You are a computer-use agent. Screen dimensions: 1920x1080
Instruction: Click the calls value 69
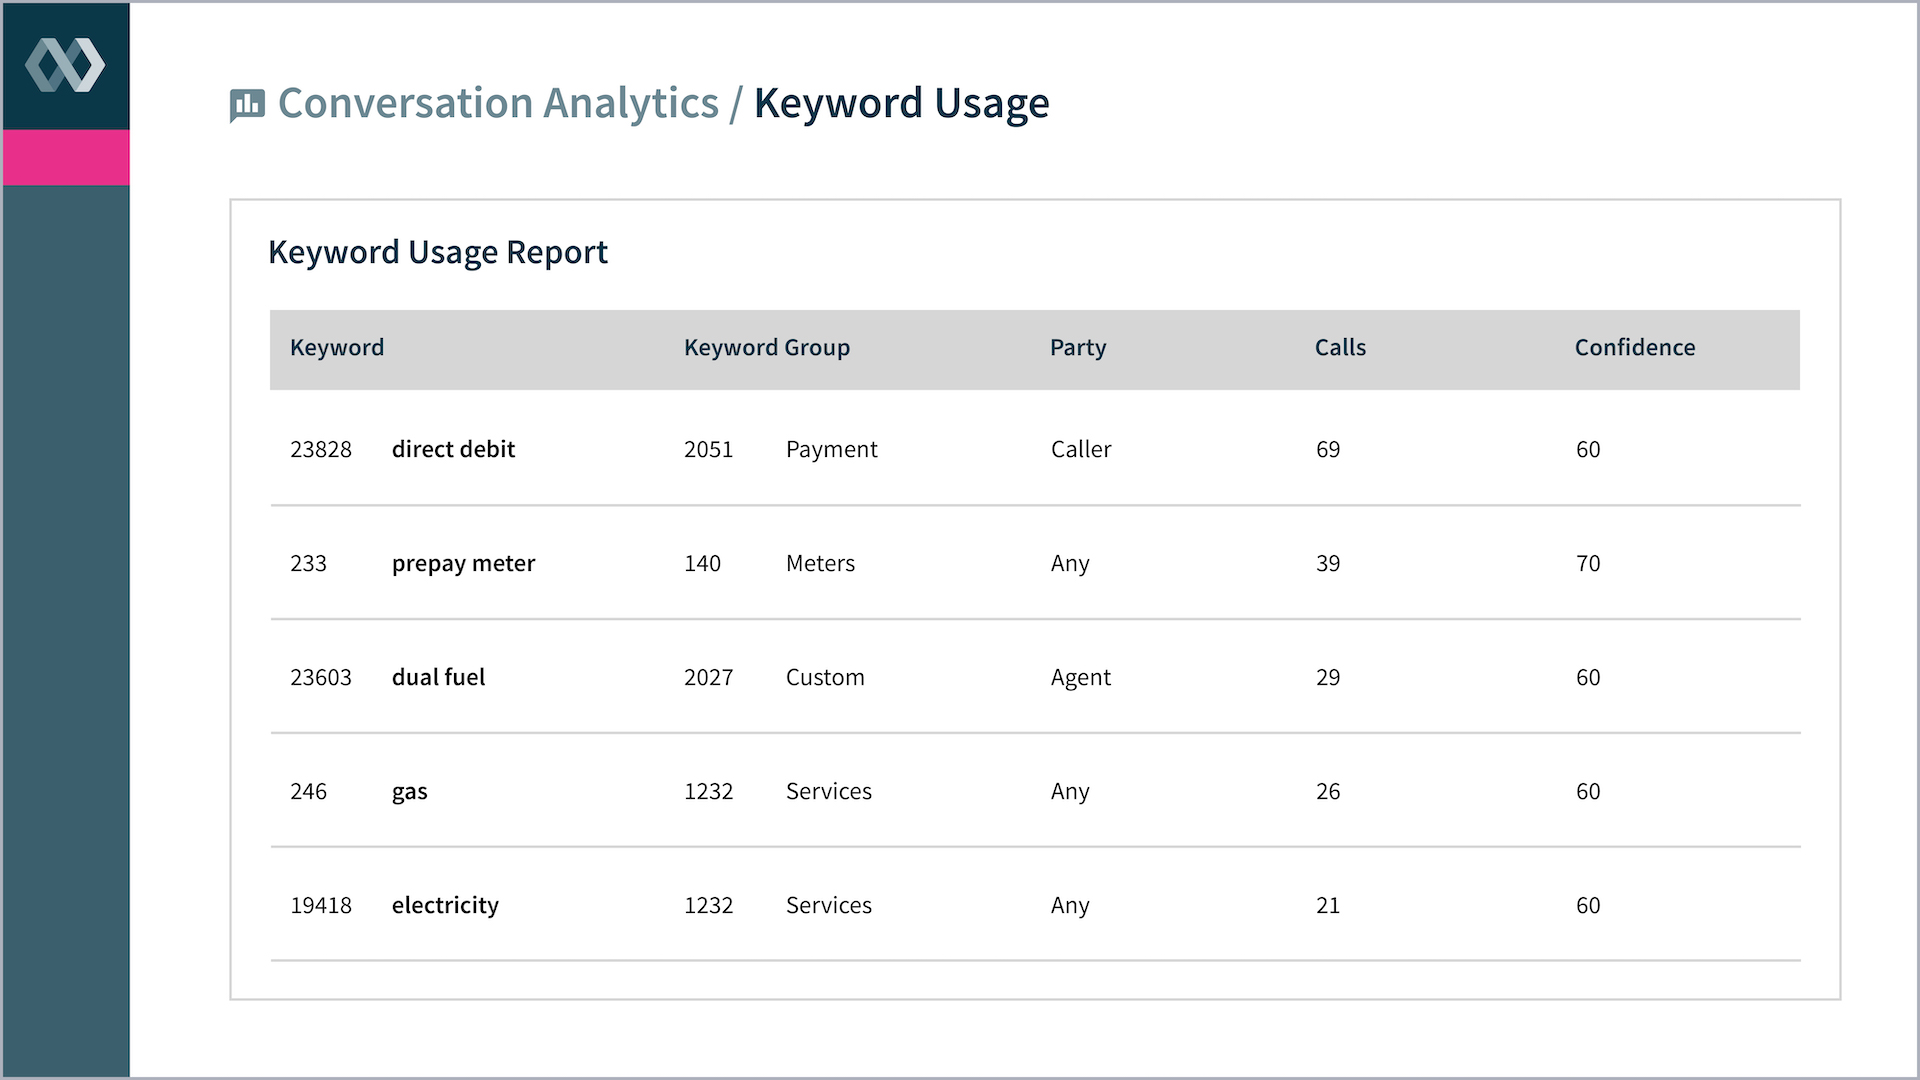[x=1328, y=449]
